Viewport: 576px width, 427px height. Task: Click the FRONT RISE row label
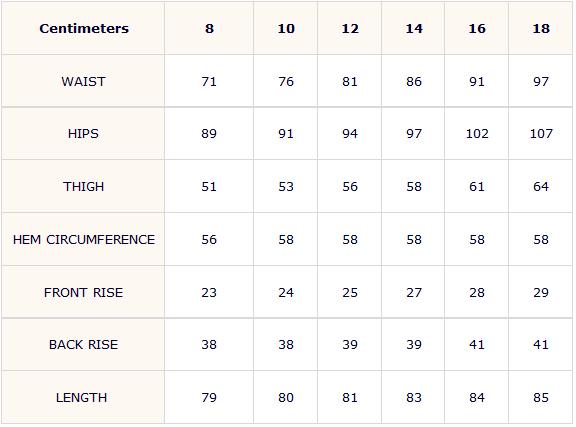click(x=83, y=293)
